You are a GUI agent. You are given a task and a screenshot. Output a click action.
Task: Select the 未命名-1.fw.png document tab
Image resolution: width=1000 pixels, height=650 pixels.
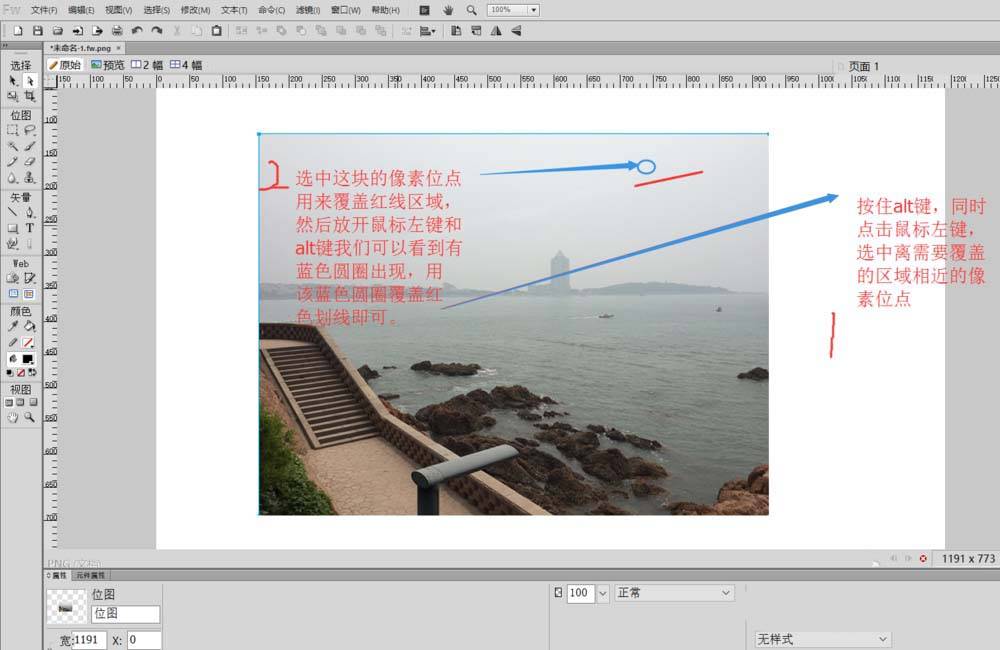pos(82,47)
